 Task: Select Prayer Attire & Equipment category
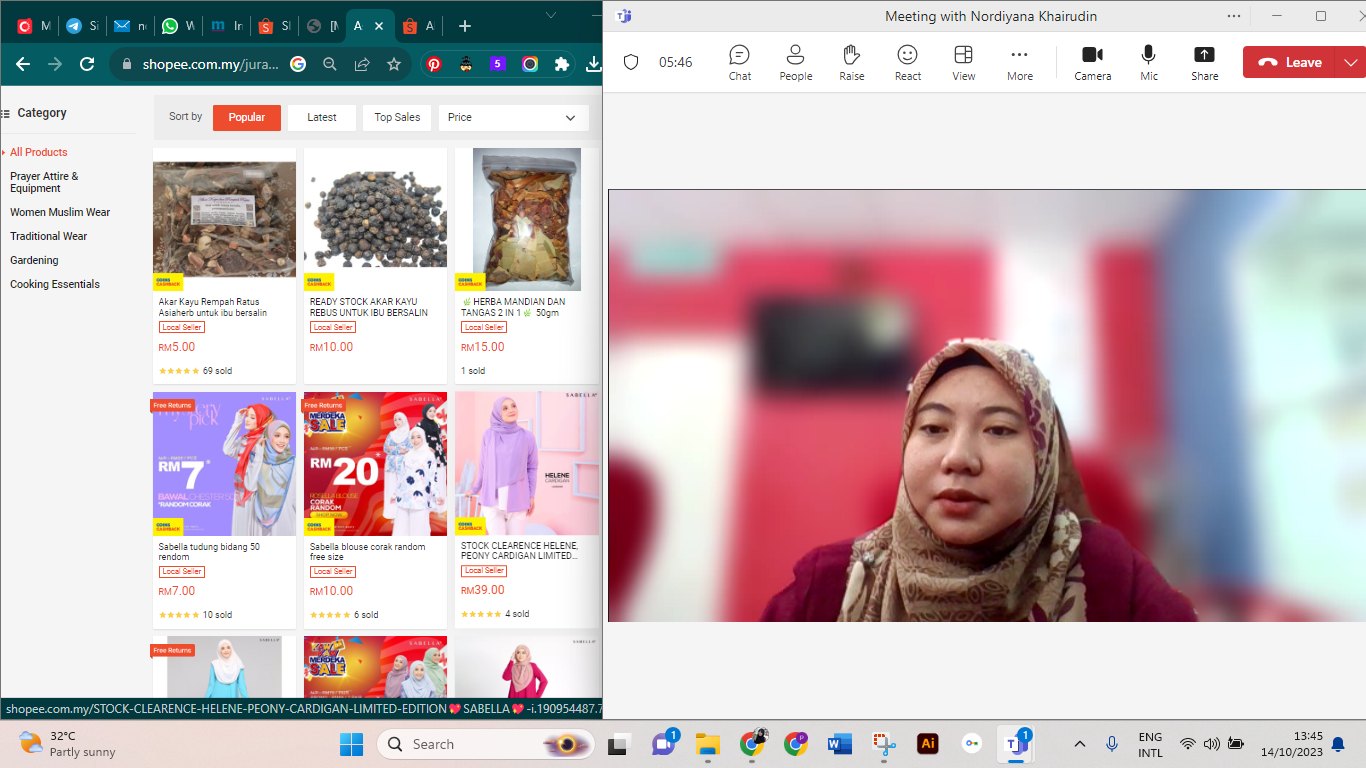click(x=44, y=182)
